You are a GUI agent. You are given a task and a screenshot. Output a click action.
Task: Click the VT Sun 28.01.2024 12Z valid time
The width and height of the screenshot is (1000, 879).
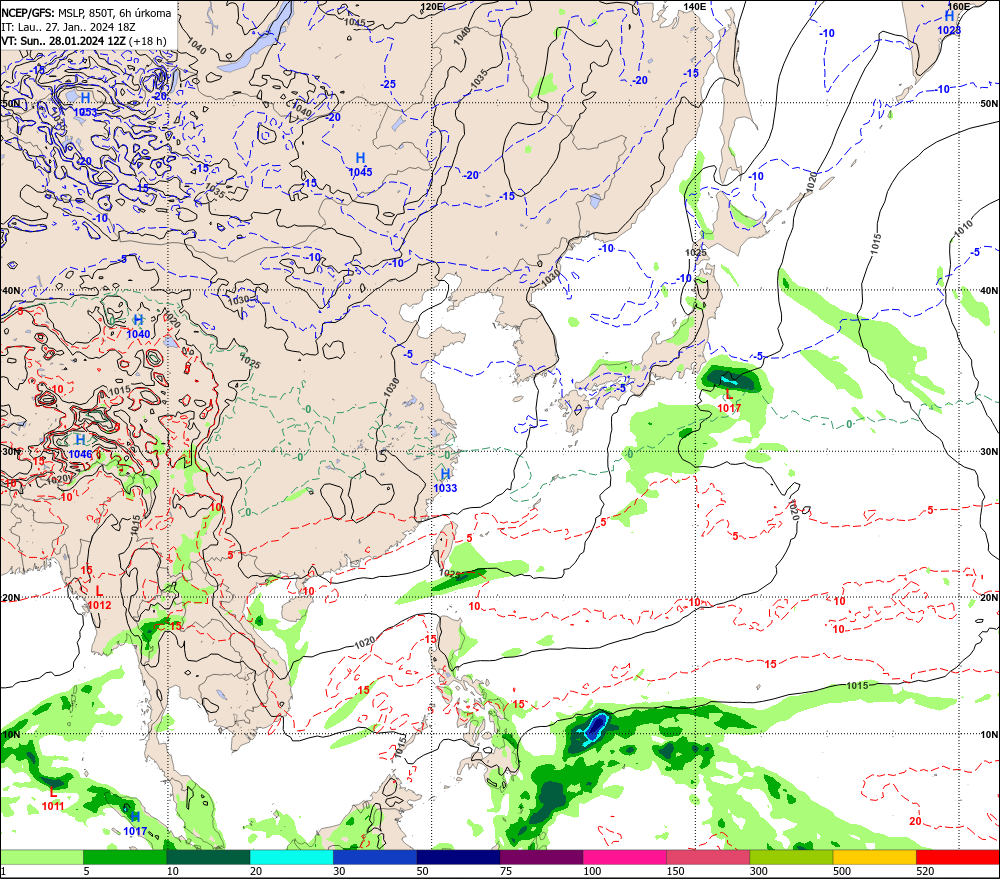84,41
